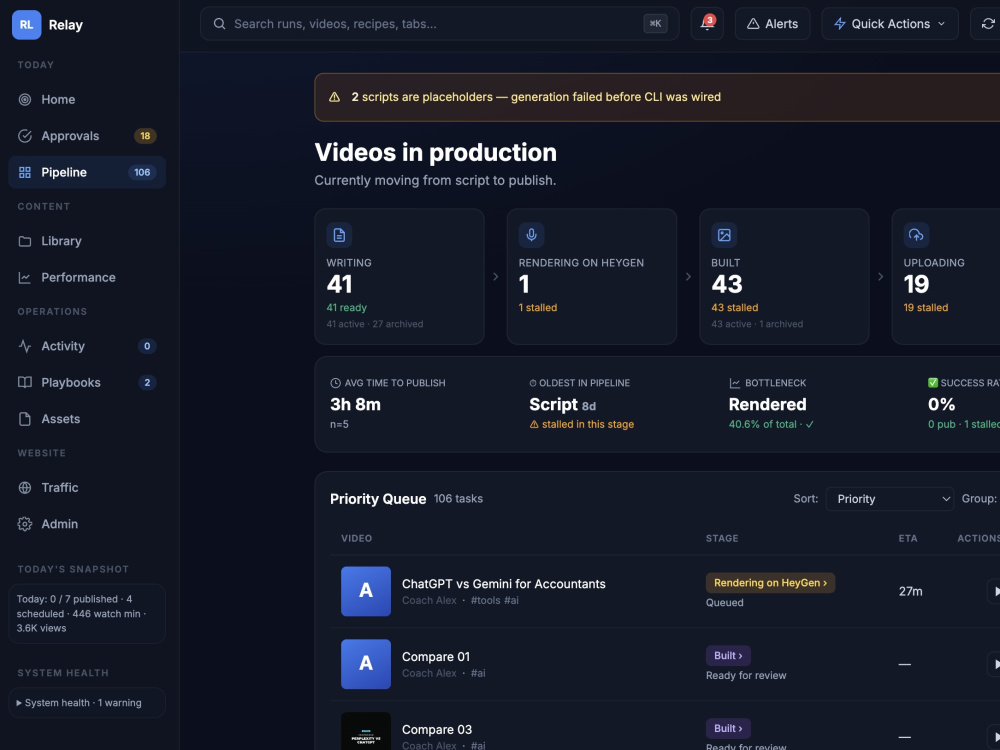This screenshot has width=1000, height=750.
Task: Open Admin settings page
Action: [87, 524]
